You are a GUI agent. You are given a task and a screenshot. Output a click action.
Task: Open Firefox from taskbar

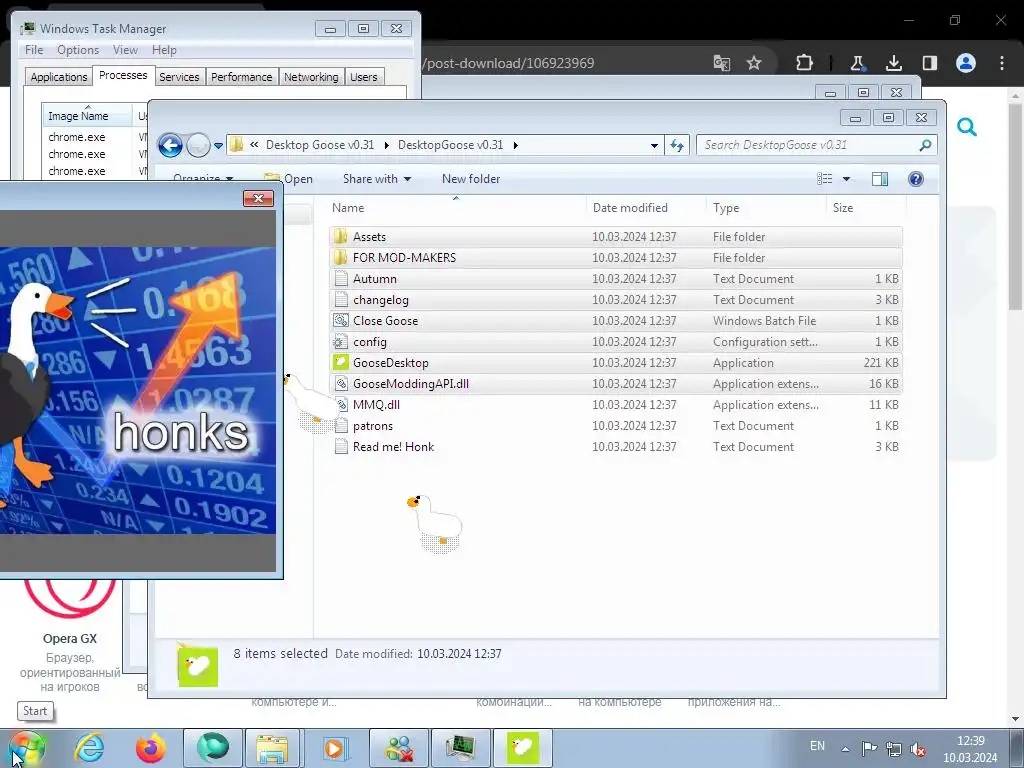tap(150, 748)
